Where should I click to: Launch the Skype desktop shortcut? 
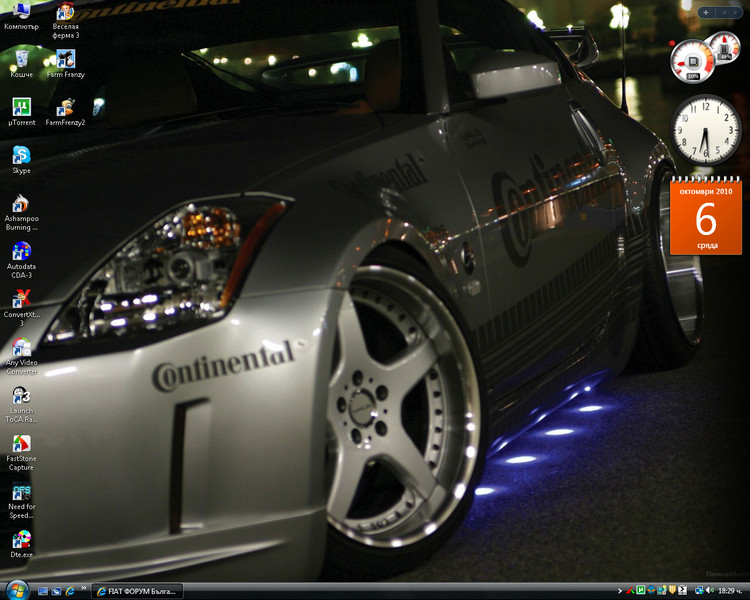coord(21,156)
